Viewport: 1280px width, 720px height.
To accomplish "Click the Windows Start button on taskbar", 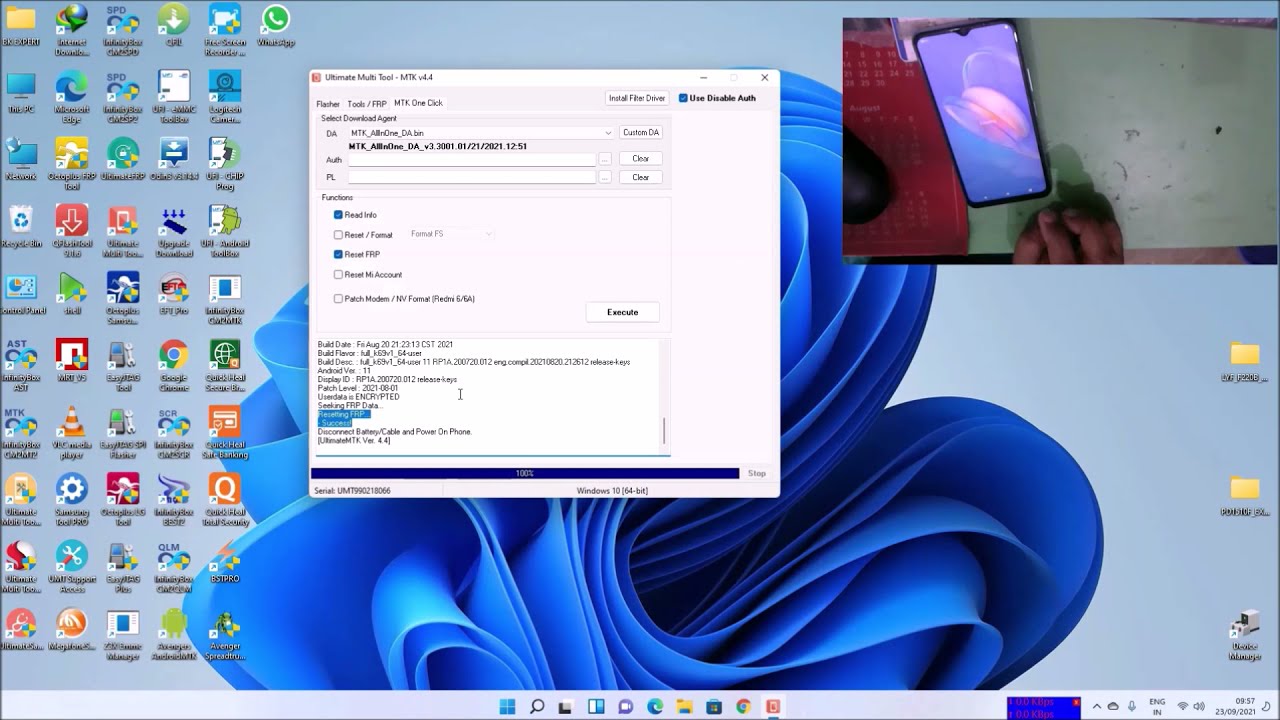I will coord(507,706).
